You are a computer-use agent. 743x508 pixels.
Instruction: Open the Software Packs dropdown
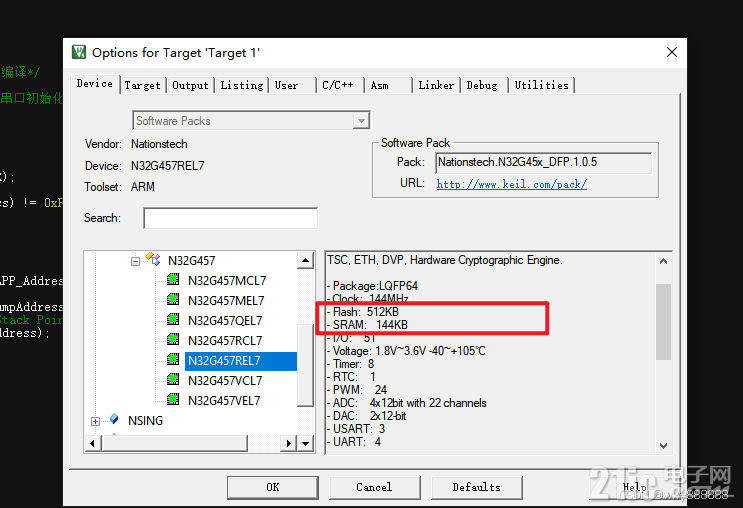[361, 121]
